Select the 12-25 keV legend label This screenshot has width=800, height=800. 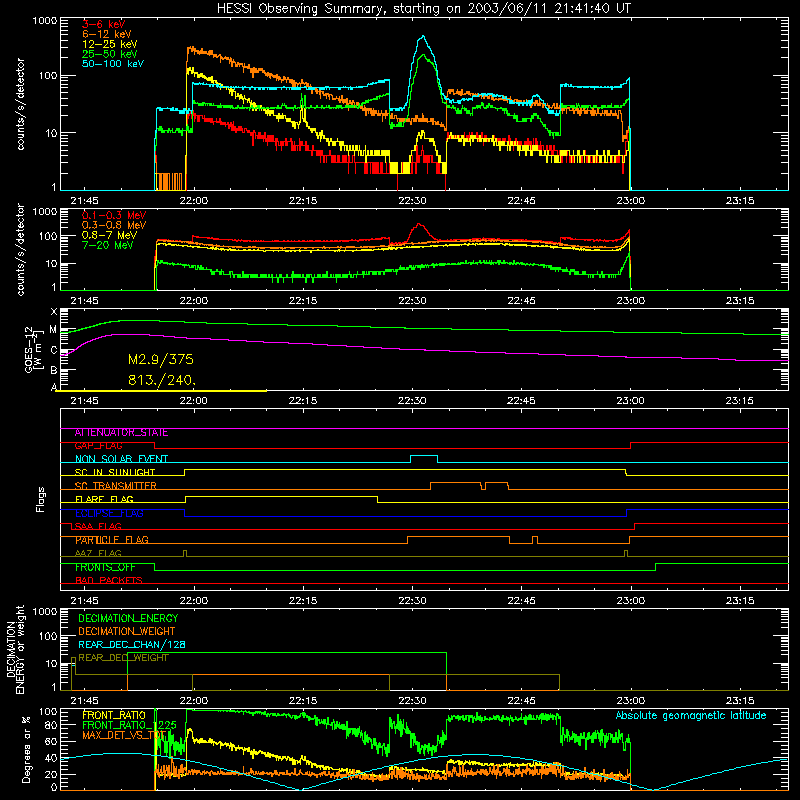(x=110, y=44)
